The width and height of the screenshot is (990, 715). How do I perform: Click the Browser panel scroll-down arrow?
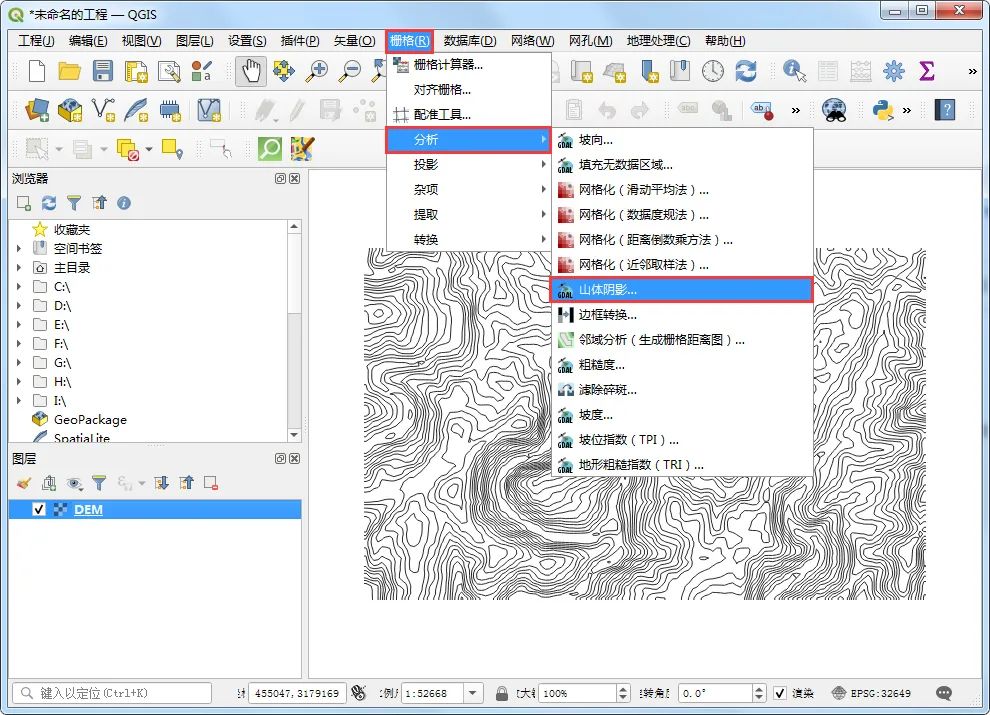pos(294,435)
